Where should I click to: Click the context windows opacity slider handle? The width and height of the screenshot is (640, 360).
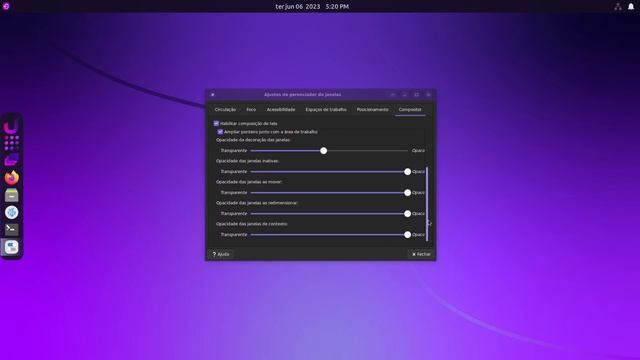pyautogui.click(x=407, y=235)
